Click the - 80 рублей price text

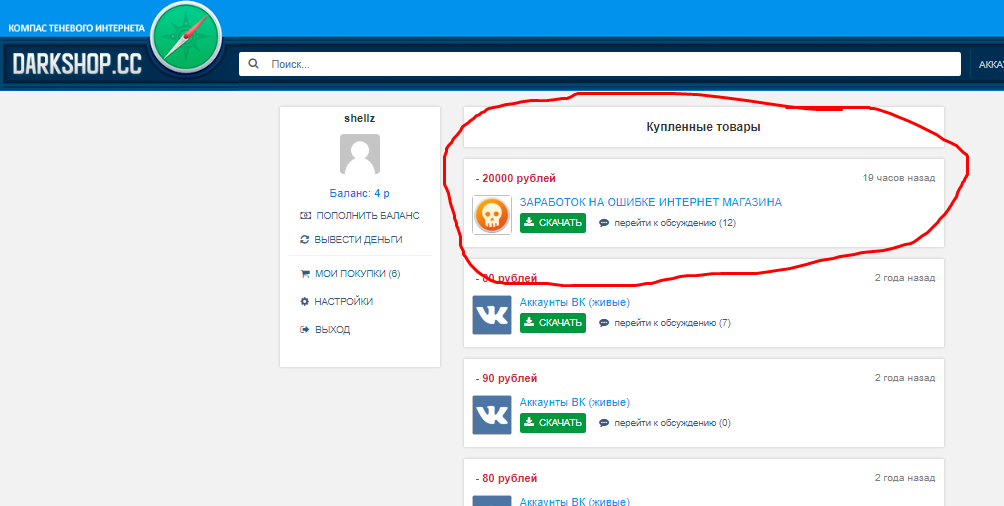click(x=506, y=478)
